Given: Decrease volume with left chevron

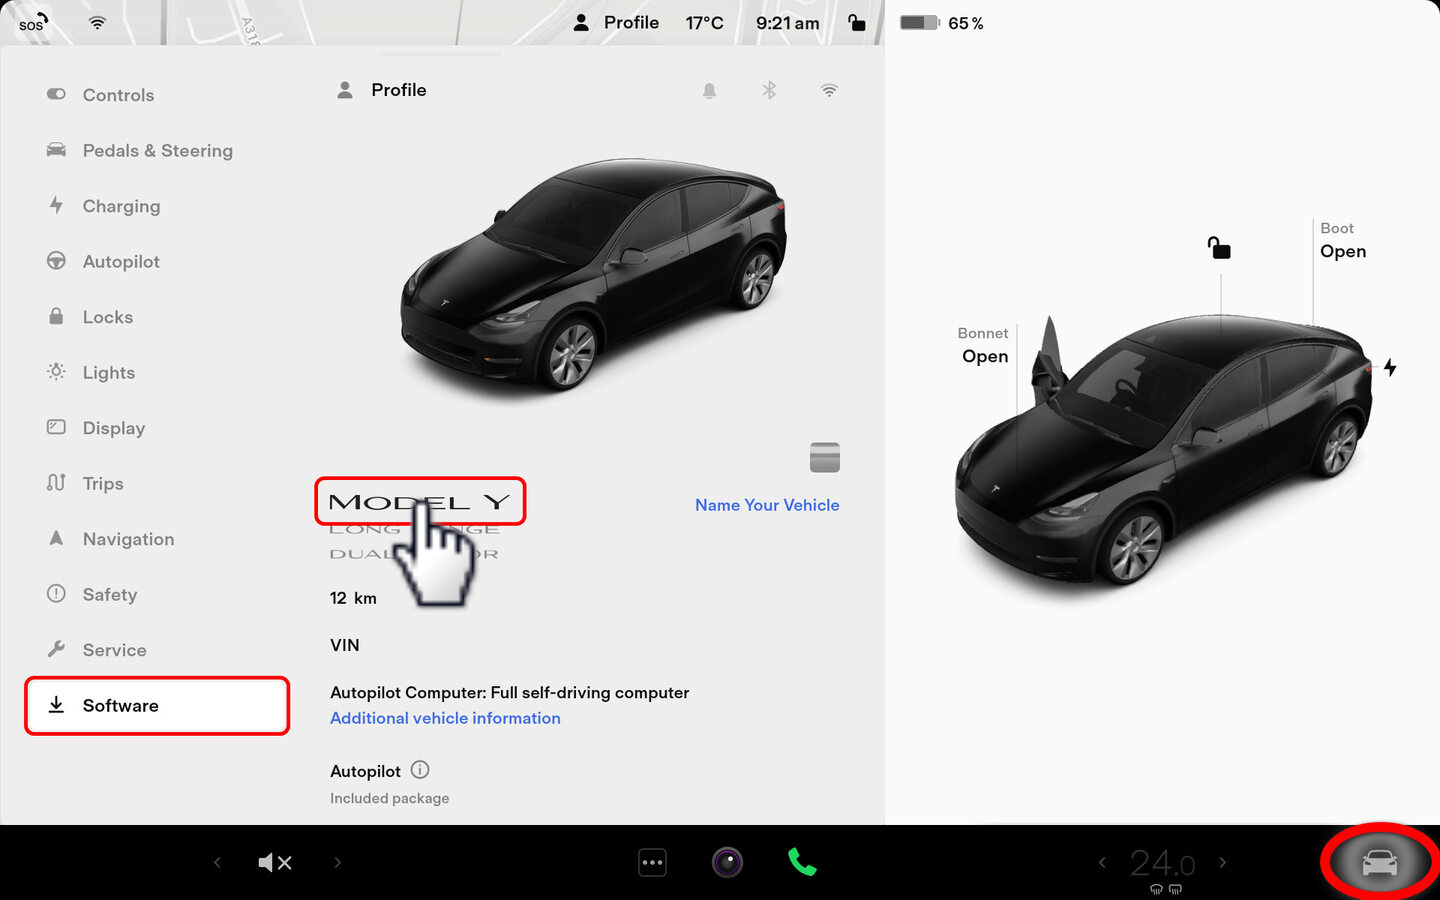Looking at the screenshot, I should 217,862.
